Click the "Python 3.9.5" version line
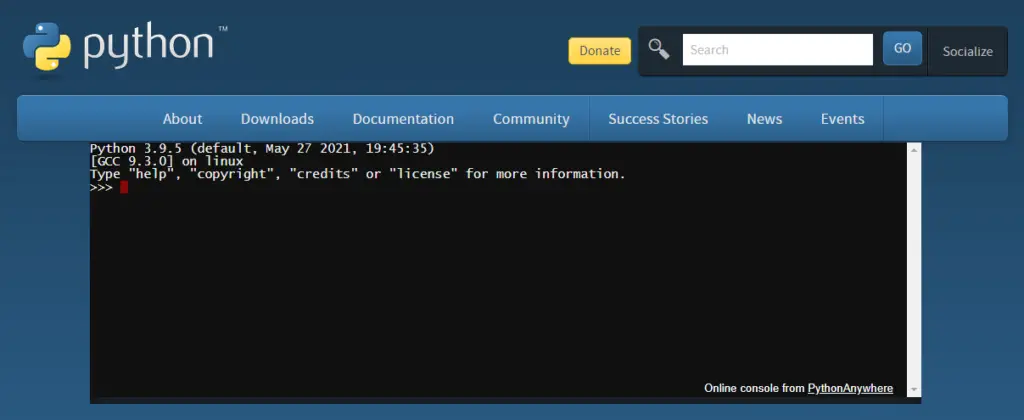Screen dimensions: 1024x420 262,148
